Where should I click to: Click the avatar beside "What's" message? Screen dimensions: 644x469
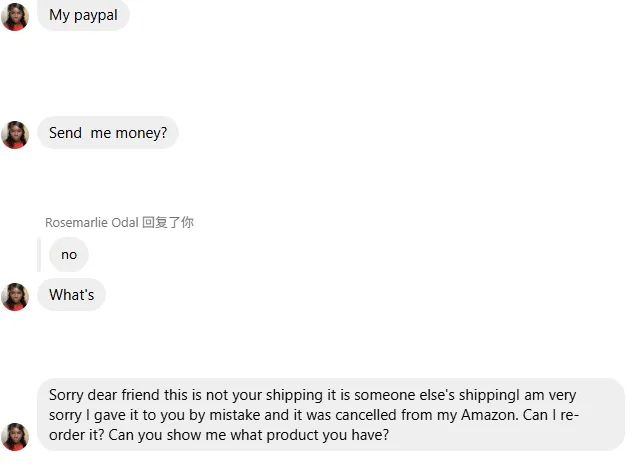[x=15, y=296]
